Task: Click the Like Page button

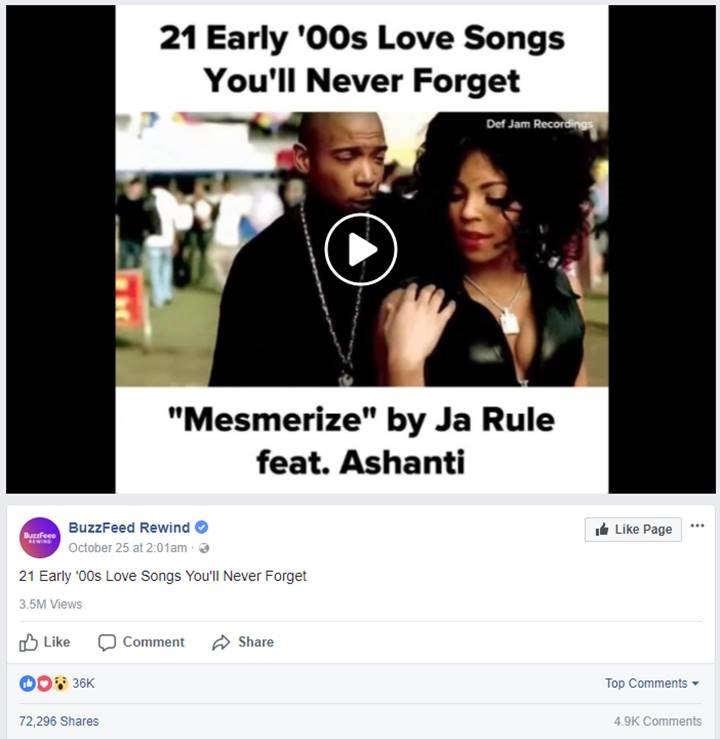Action: pos(633,529)
